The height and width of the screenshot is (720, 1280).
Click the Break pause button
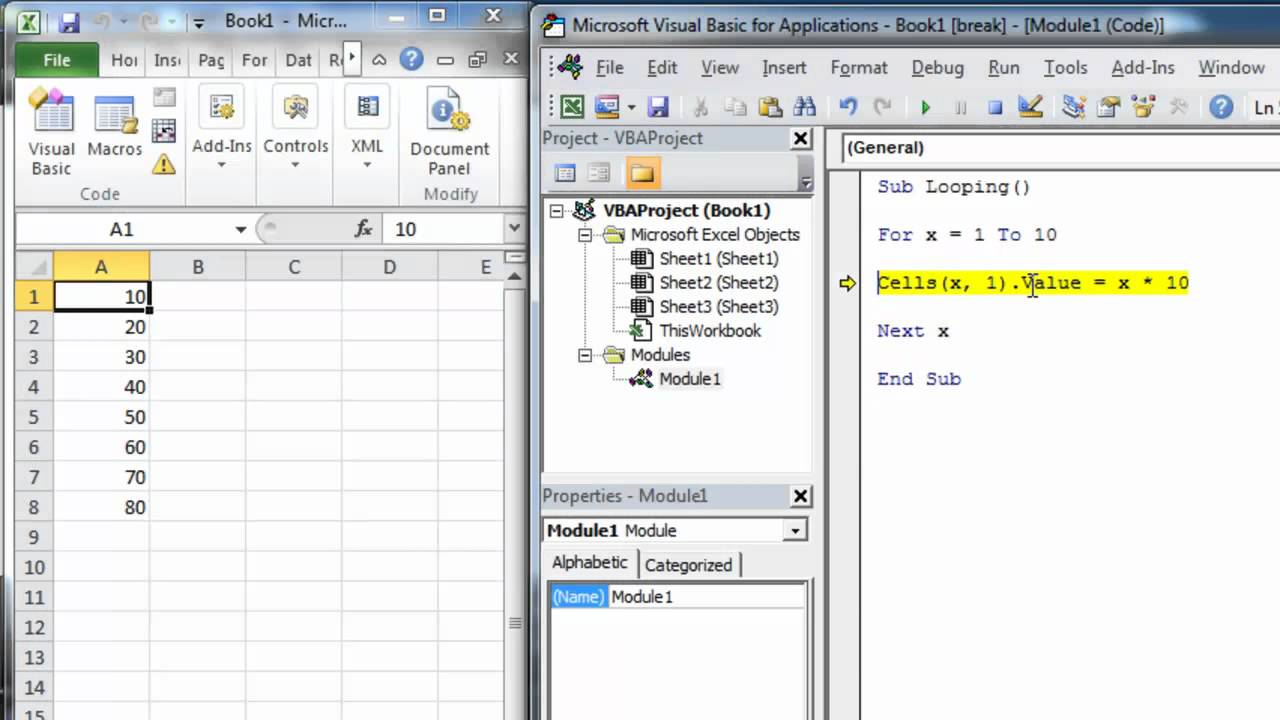pos(961,106)
